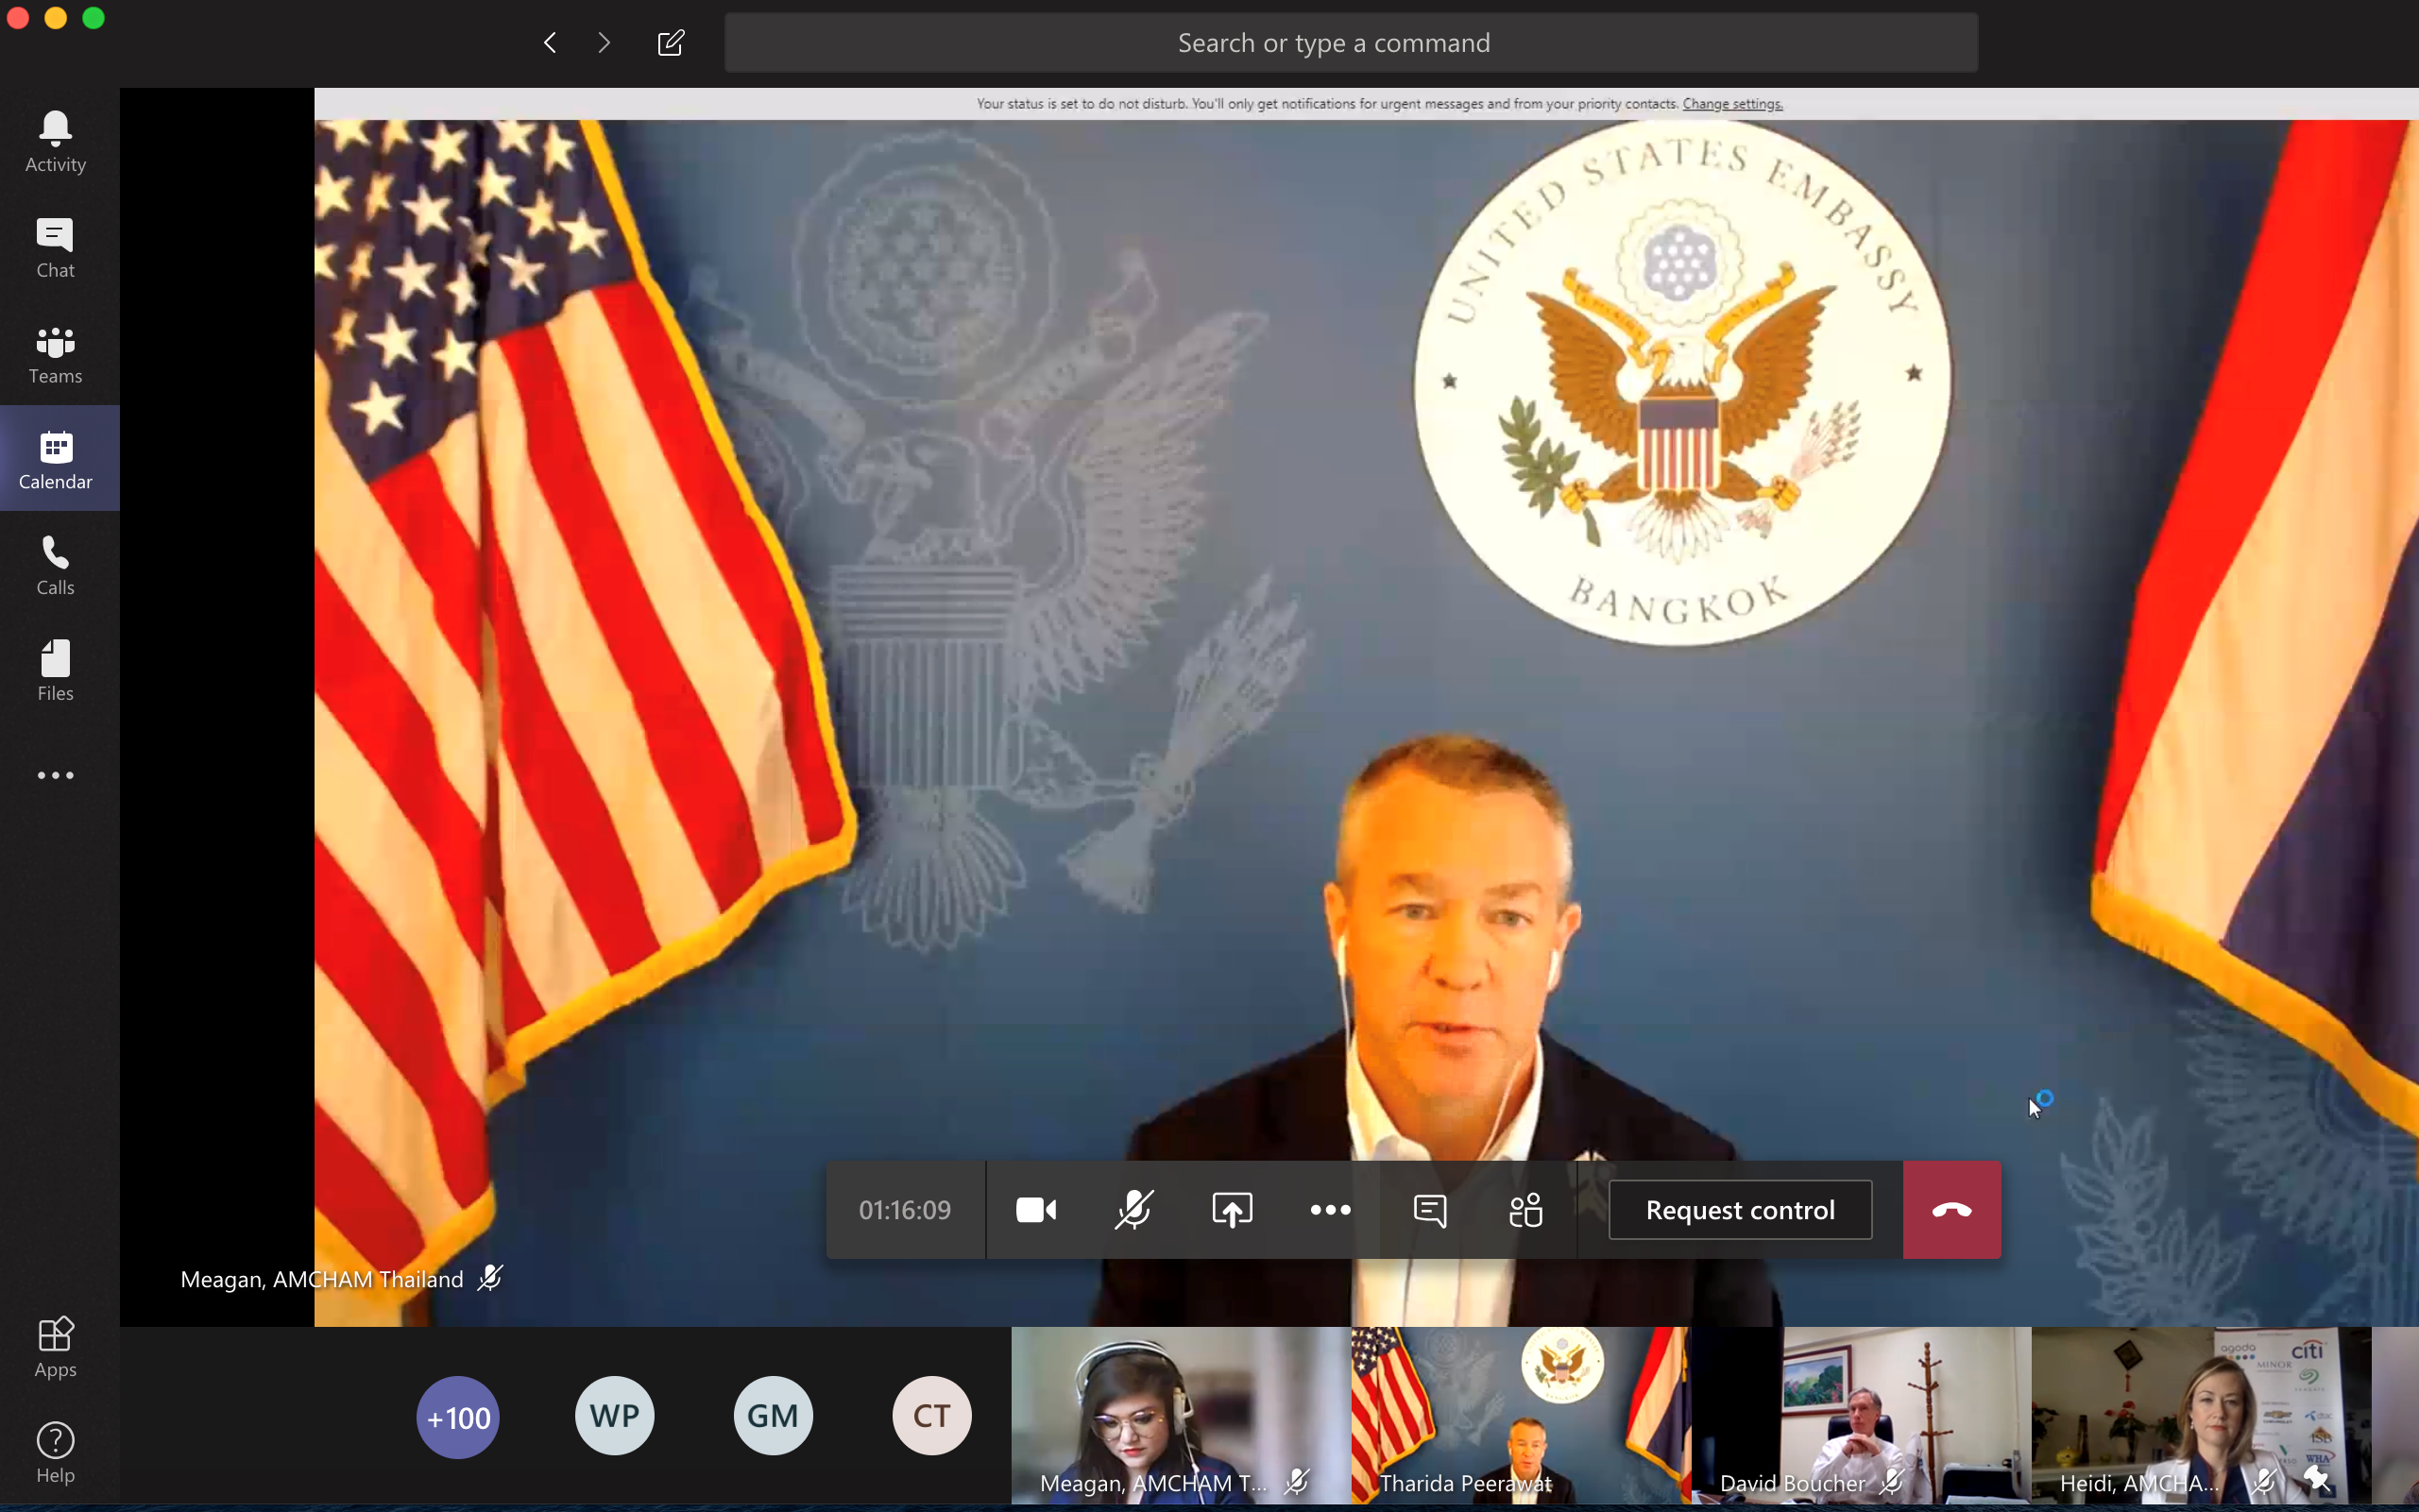The height and width of the screenshot is (1512, 2419).
Task: Select David Boucher's video thumbnail
Action: 1861,1415
